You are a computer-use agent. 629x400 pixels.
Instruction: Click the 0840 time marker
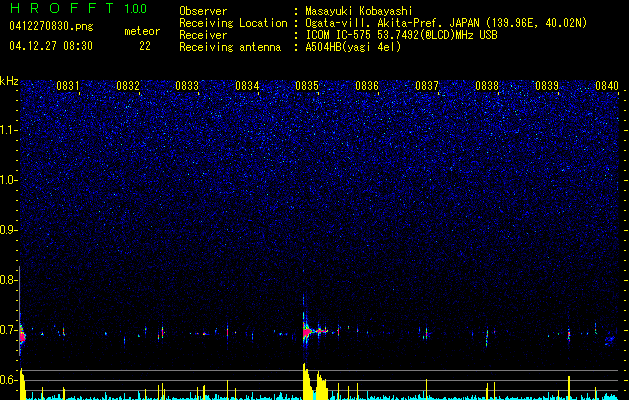(x=607, y=86)
